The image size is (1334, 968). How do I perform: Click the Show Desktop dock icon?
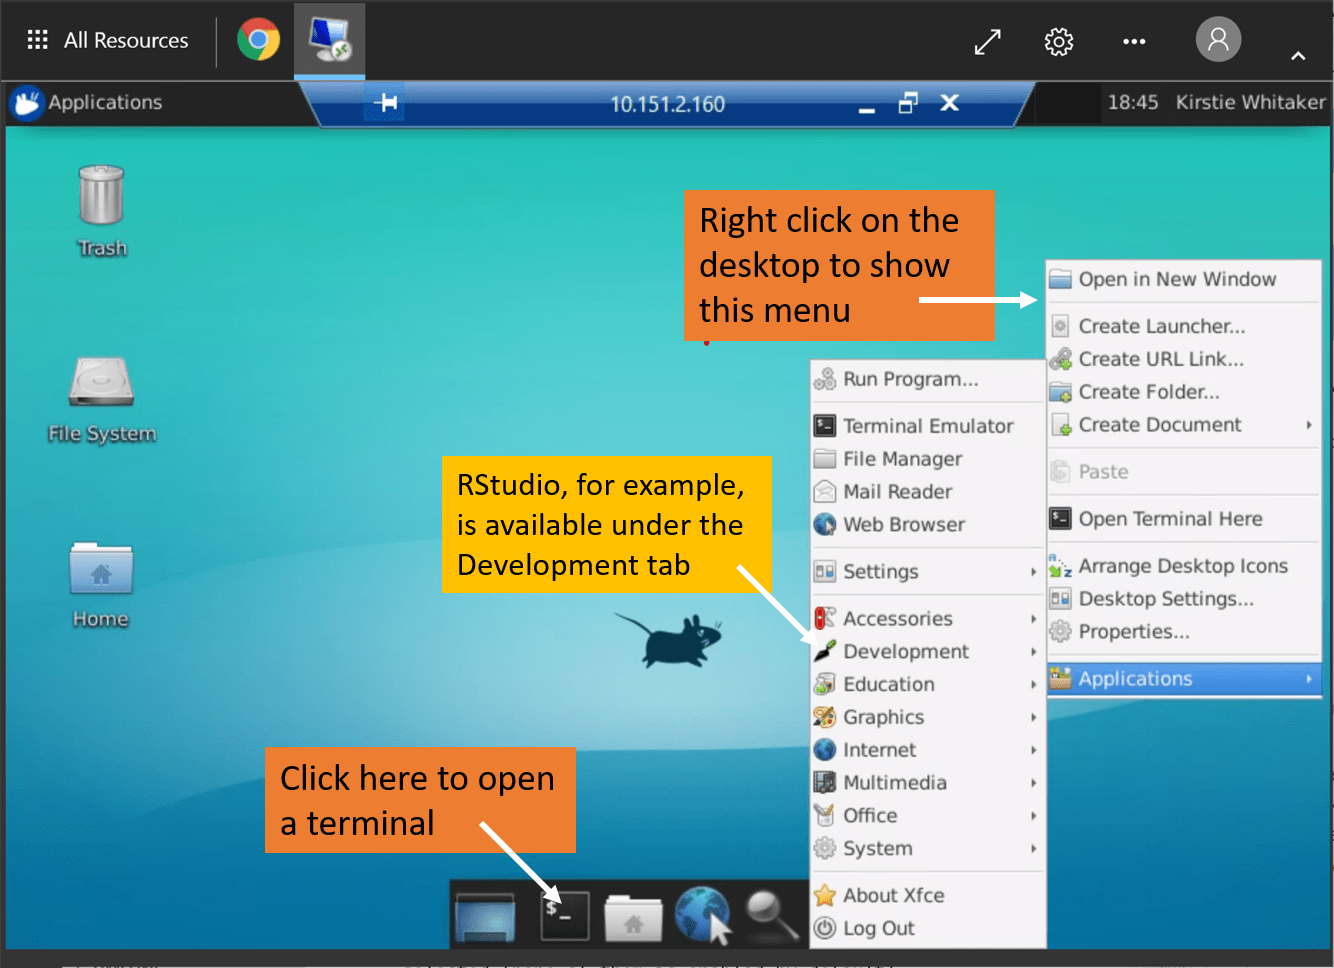(485, 917)
